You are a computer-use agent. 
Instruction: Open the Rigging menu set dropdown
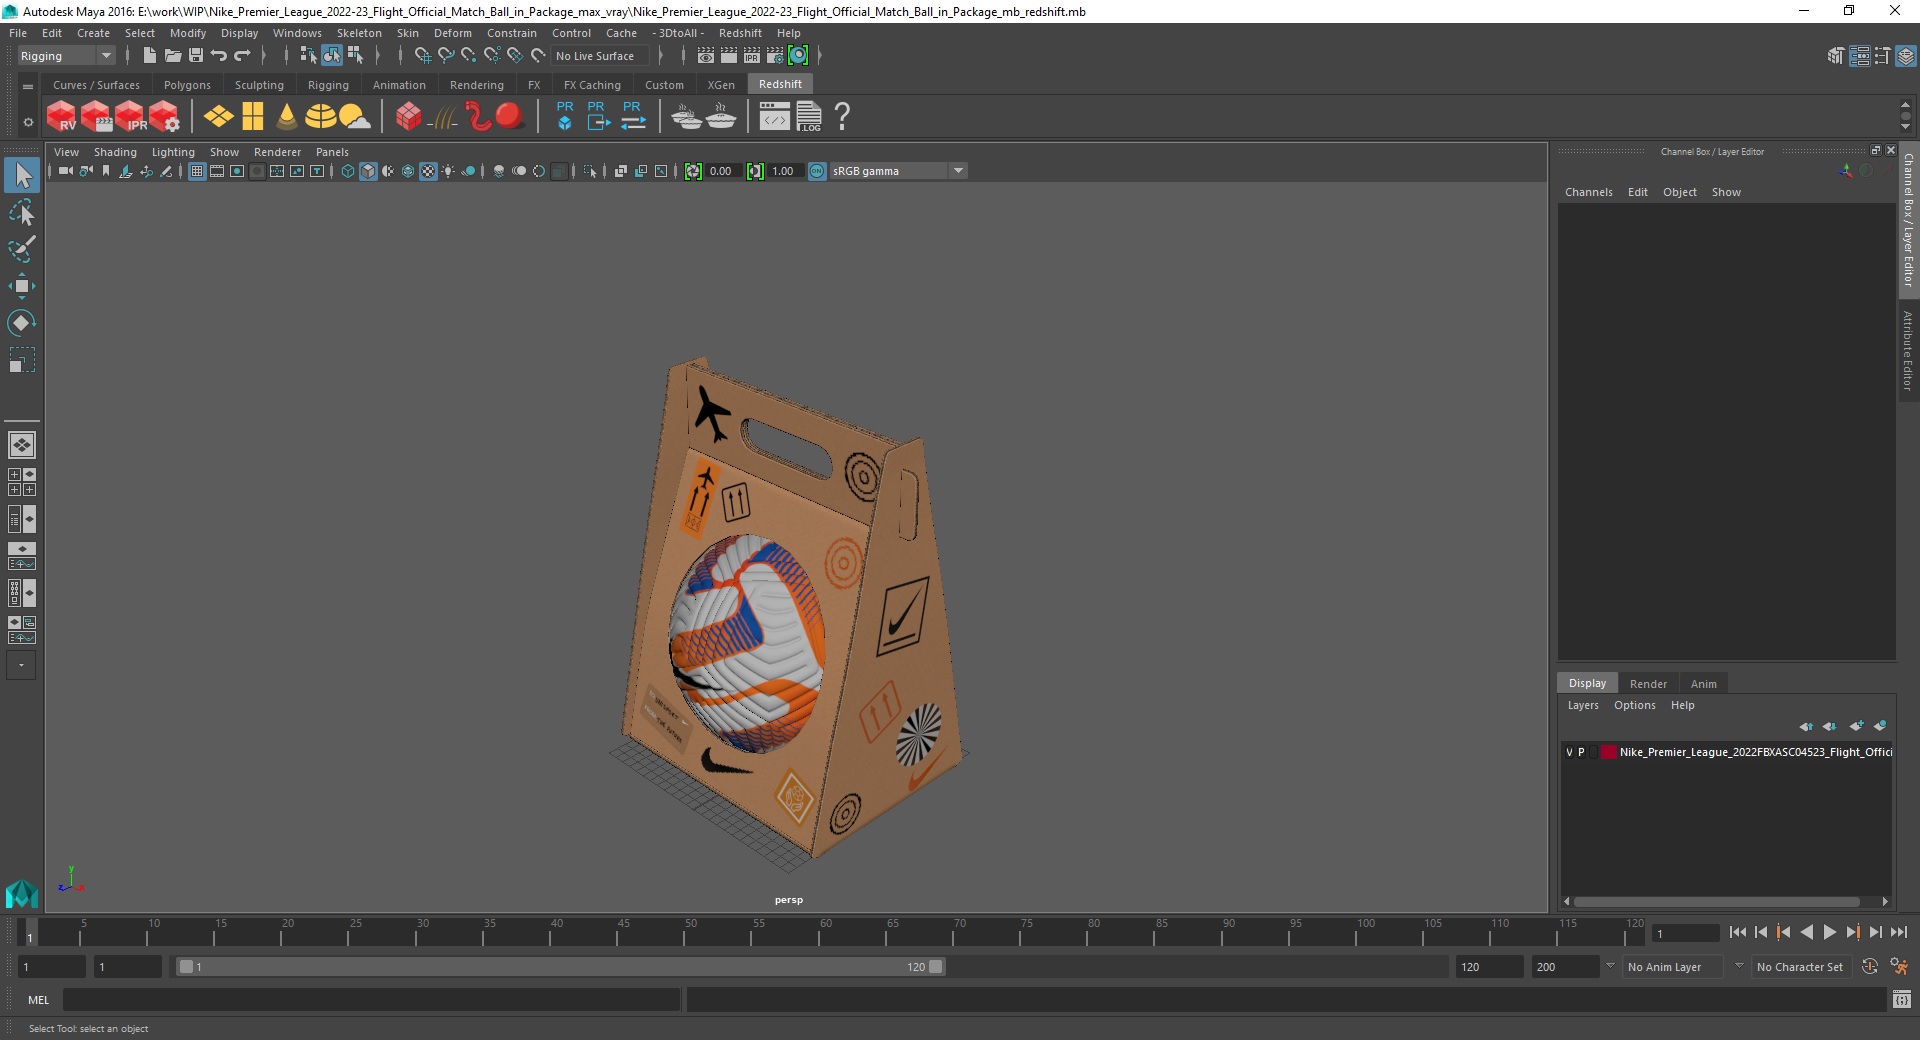coord(66,56)
